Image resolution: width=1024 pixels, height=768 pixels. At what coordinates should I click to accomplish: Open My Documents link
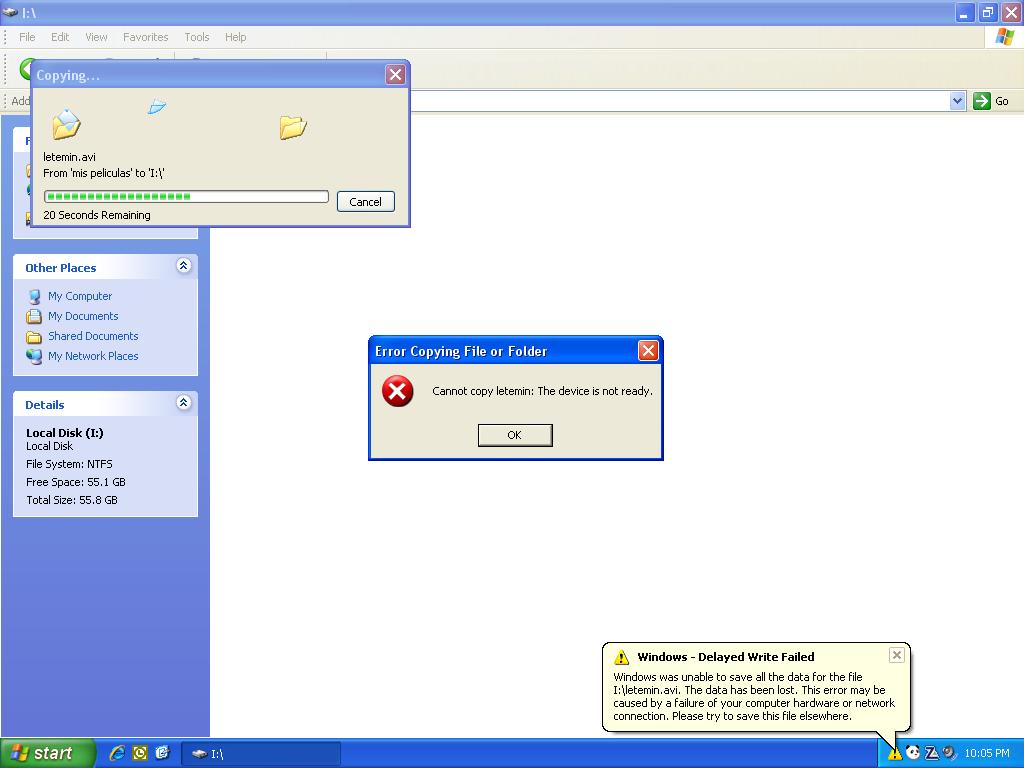coord(83,316)
